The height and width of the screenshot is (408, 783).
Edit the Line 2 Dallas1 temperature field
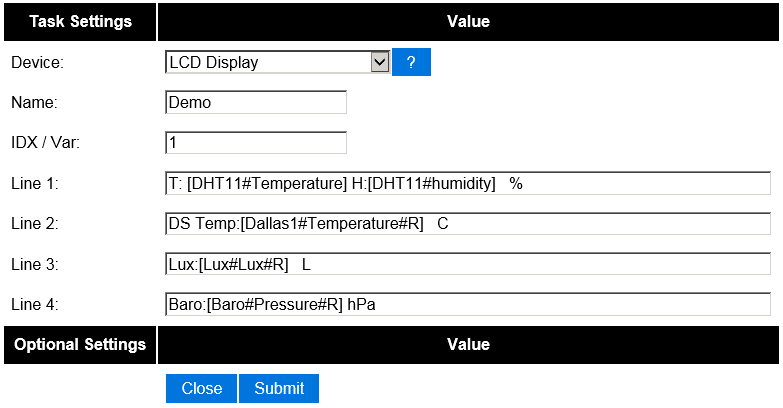[468, 224]
